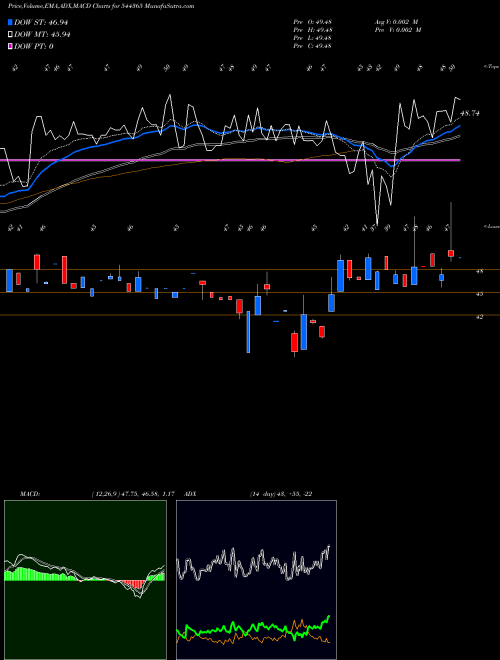Select the 'DOW ST: 46.94' legend label

tap(41, 22)
